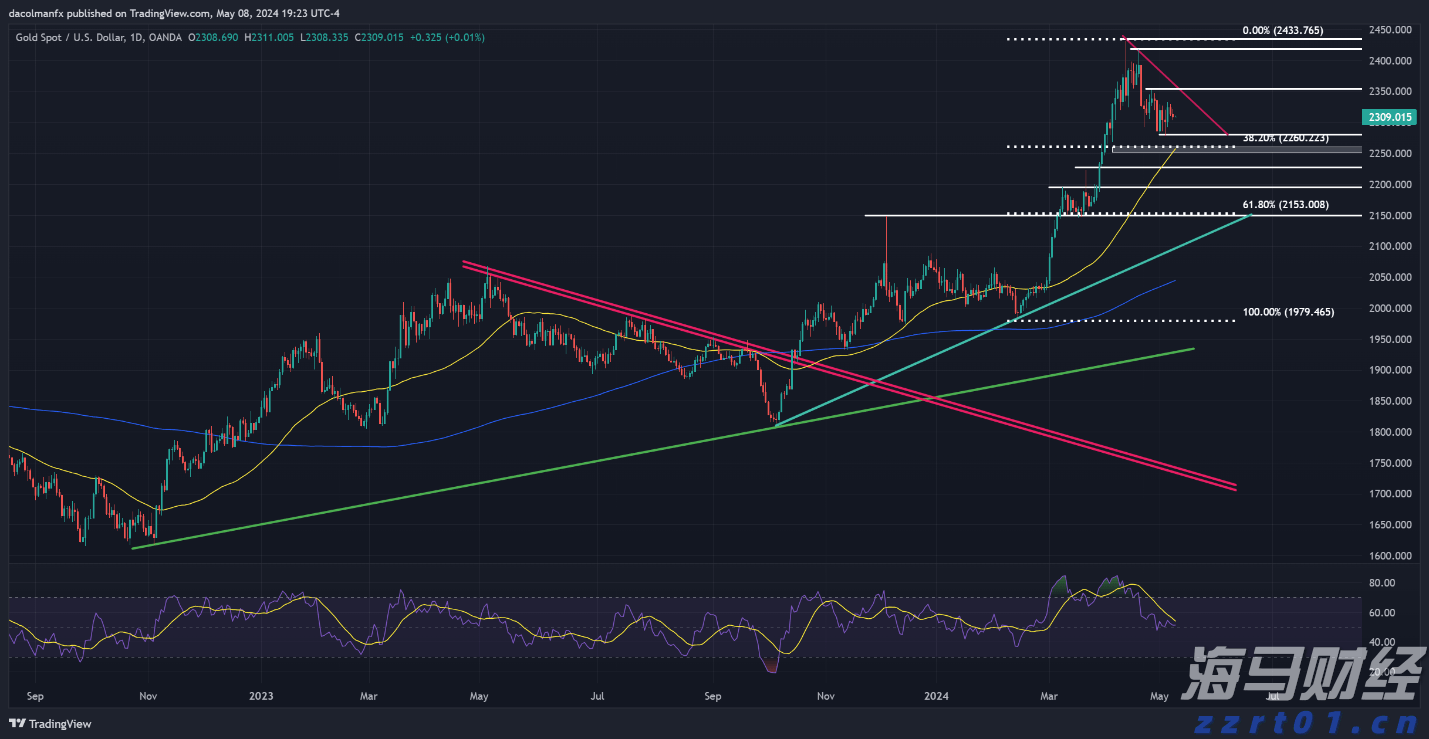Select the 61.80% (2153.008) Fibonacci label

1285,205
